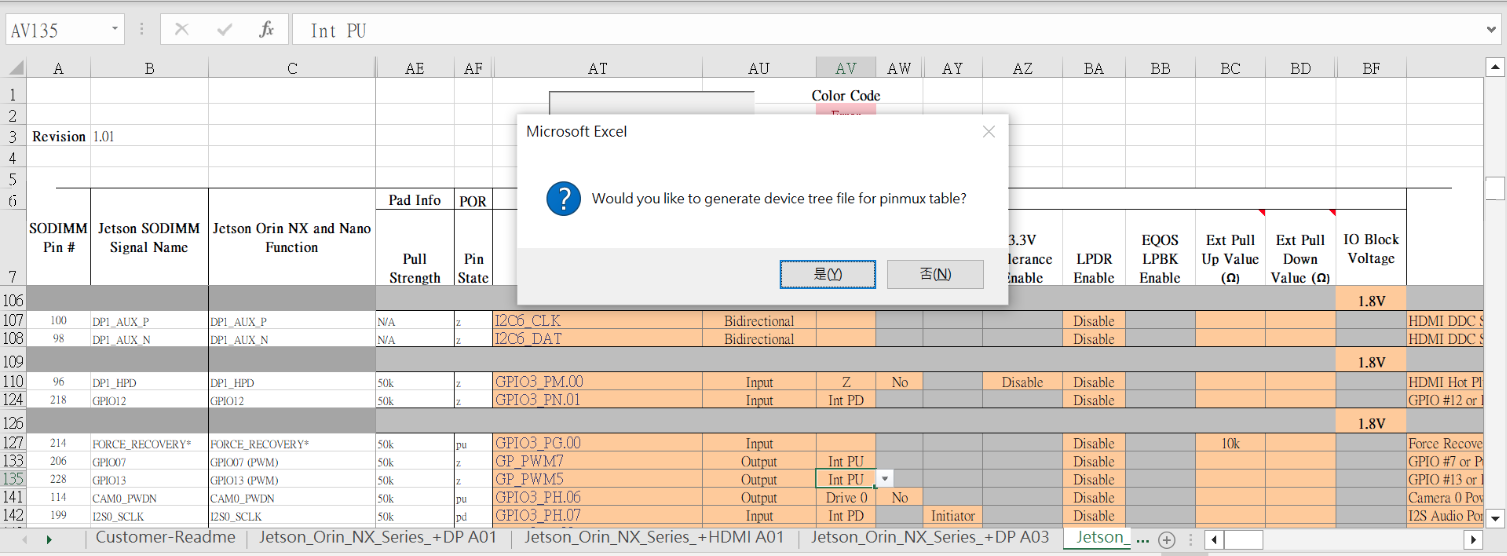The height and width of the screenshot is (556, 1507).
Task: Click the horizontal scrollbar left arrow
Action: (x=1214, y=540)
